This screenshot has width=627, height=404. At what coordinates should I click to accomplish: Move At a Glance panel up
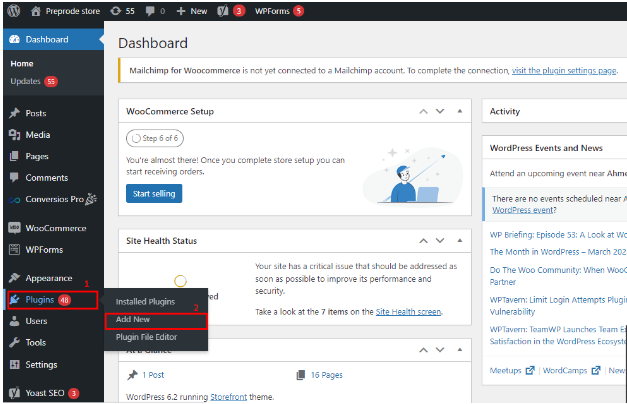(423, 350)
